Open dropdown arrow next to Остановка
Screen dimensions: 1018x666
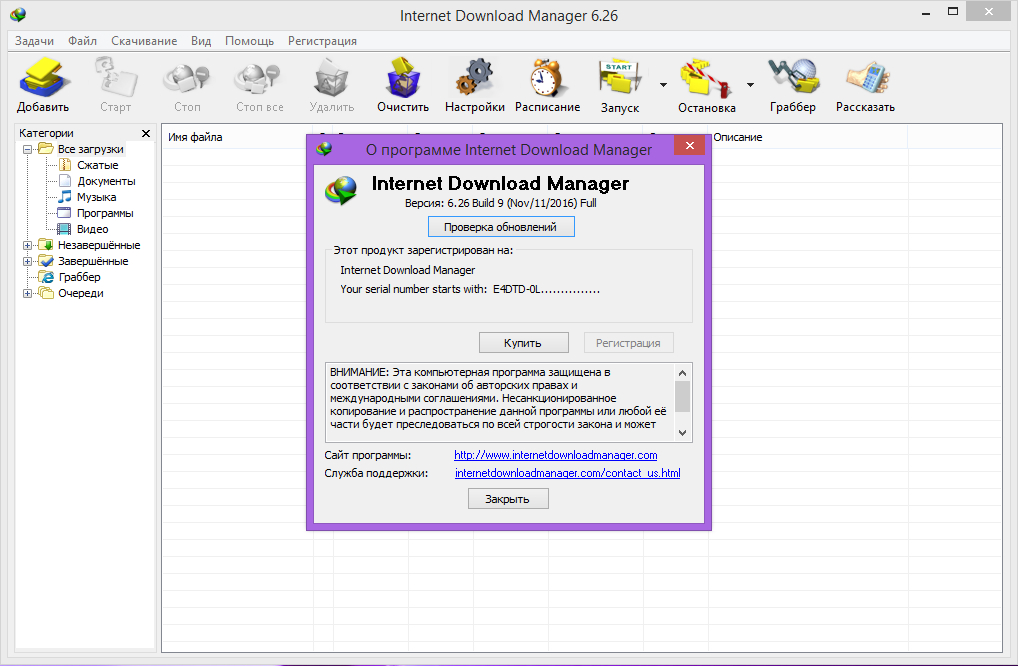(x=750, y=85)
